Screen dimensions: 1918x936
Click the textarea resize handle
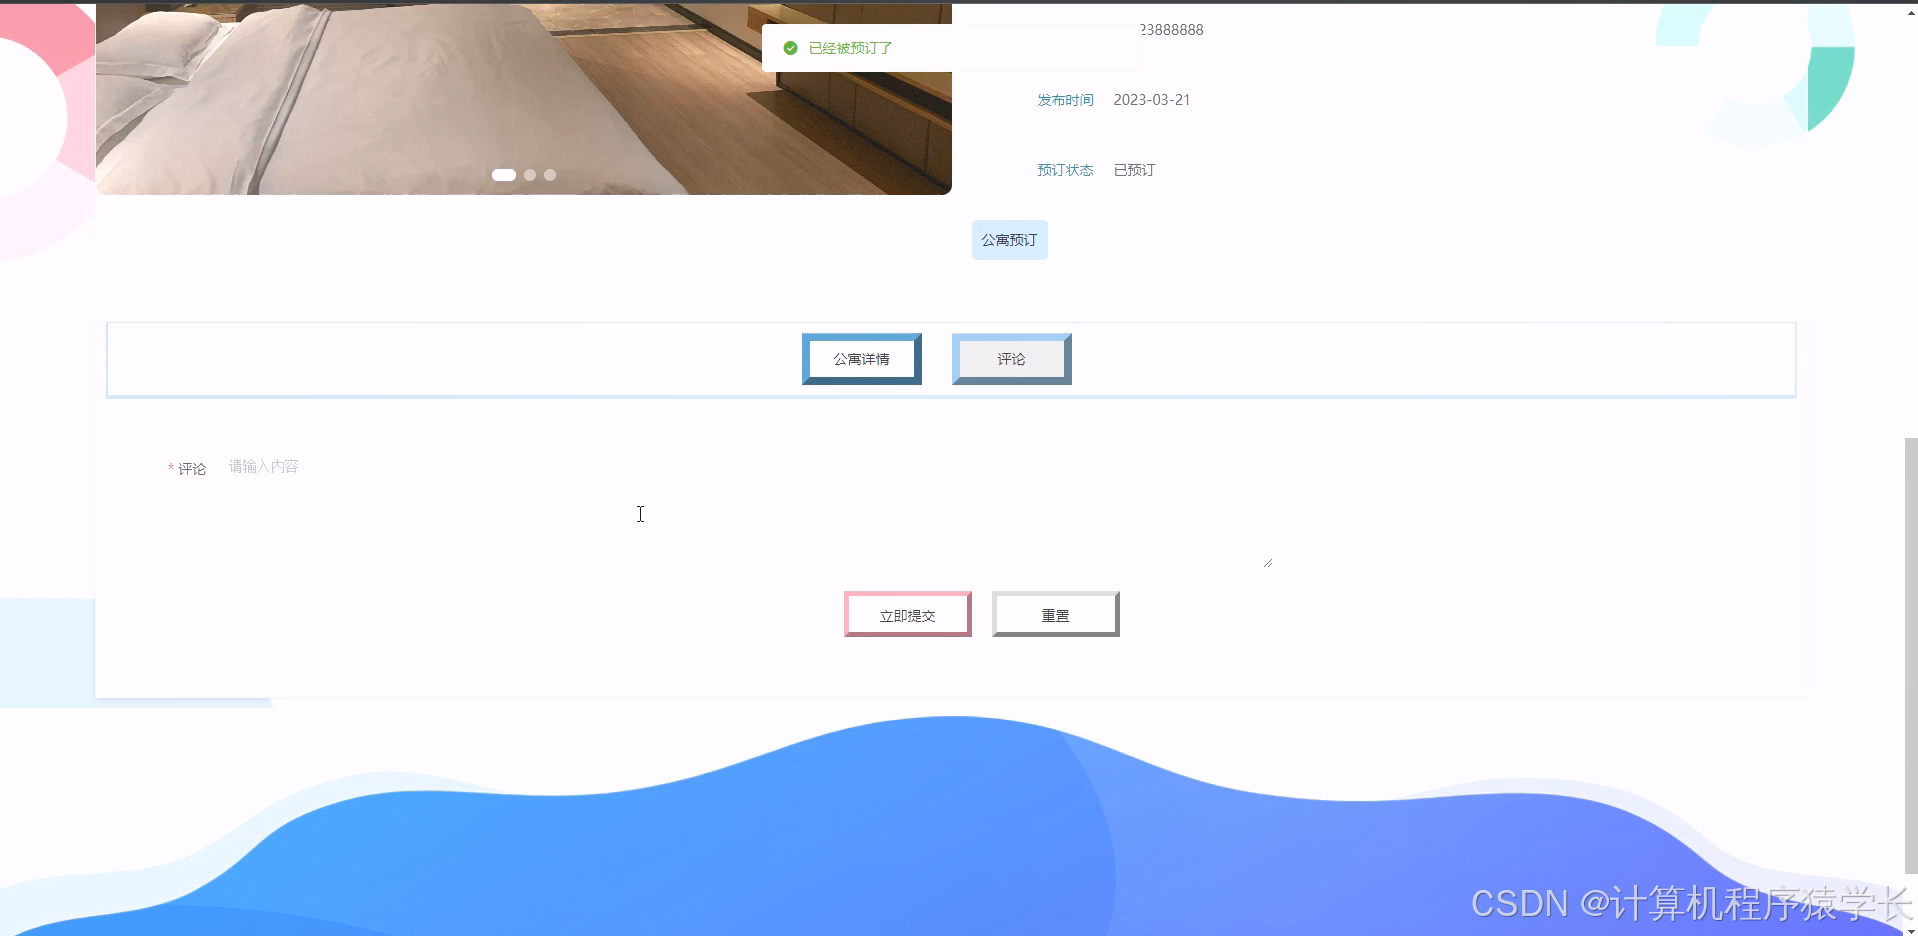tap(1267, 561)
